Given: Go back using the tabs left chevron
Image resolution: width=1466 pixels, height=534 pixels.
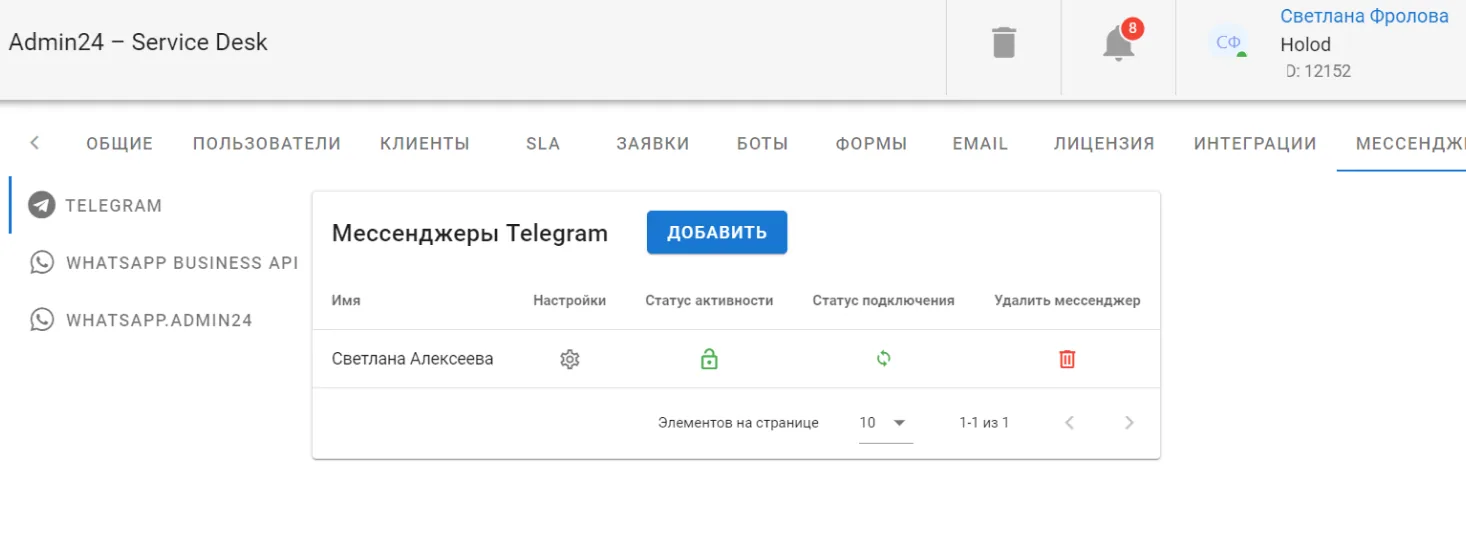Looking at the screenshot, I should 35,143.
